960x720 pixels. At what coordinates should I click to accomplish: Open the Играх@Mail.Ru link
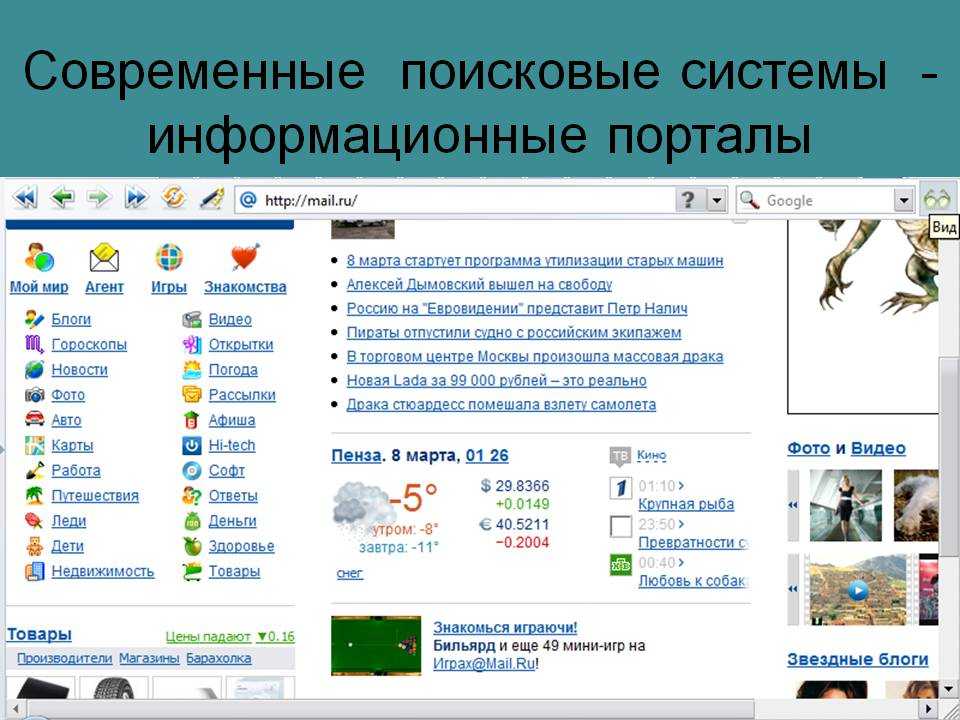(x=484, y=663)
